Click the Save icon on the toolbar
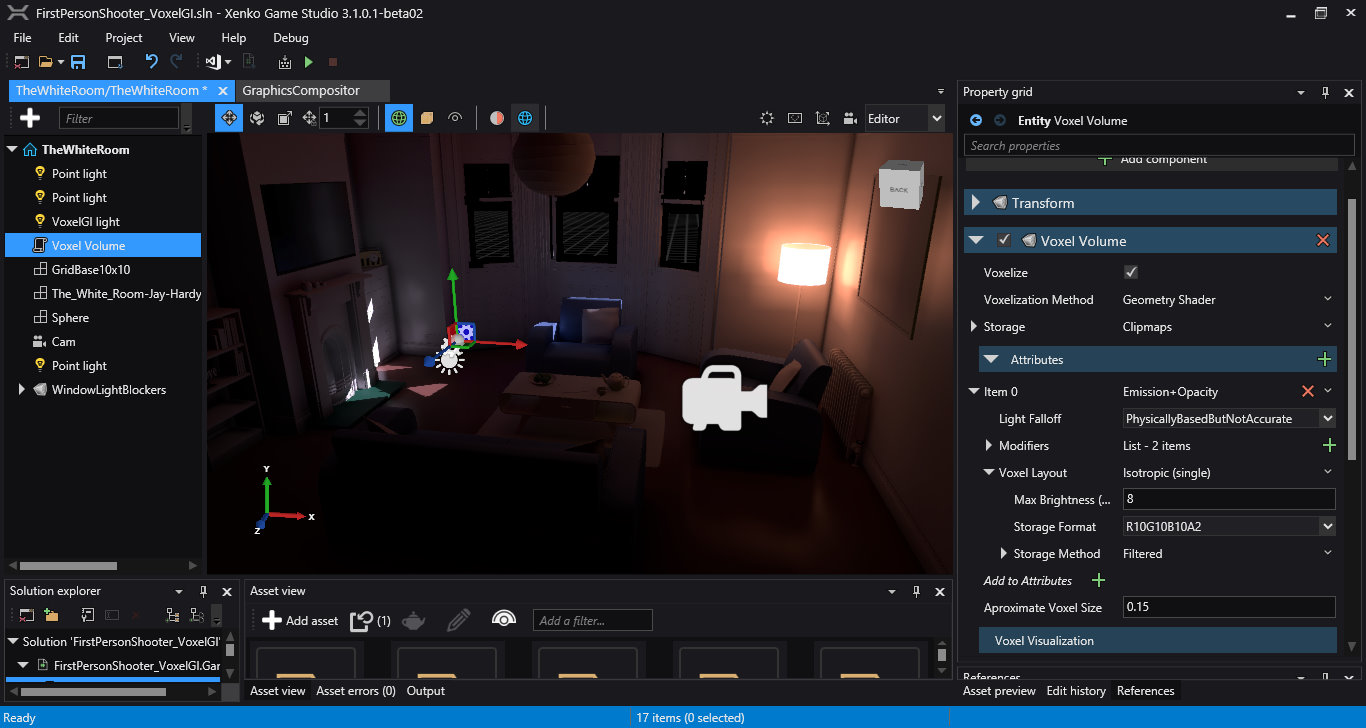 click(78, 61)
